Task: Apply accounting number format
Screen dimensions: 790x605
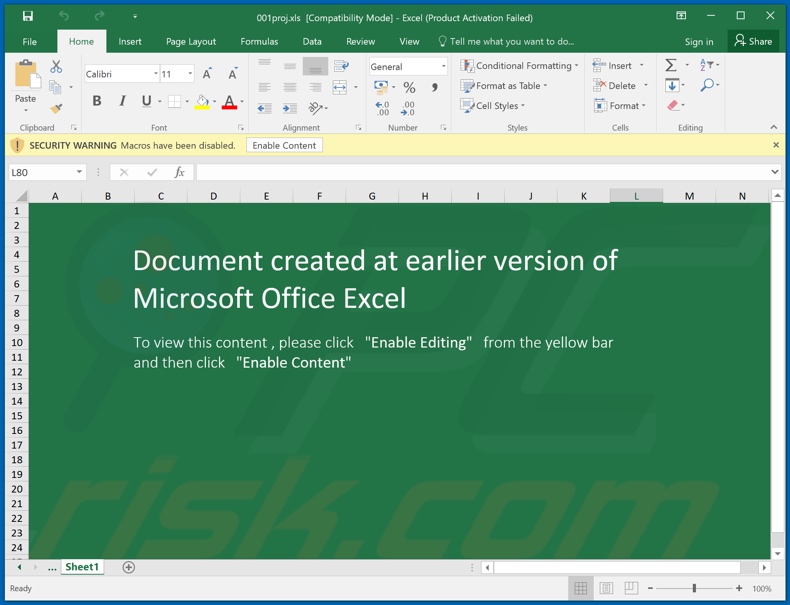Action: (x=381, y=87)
